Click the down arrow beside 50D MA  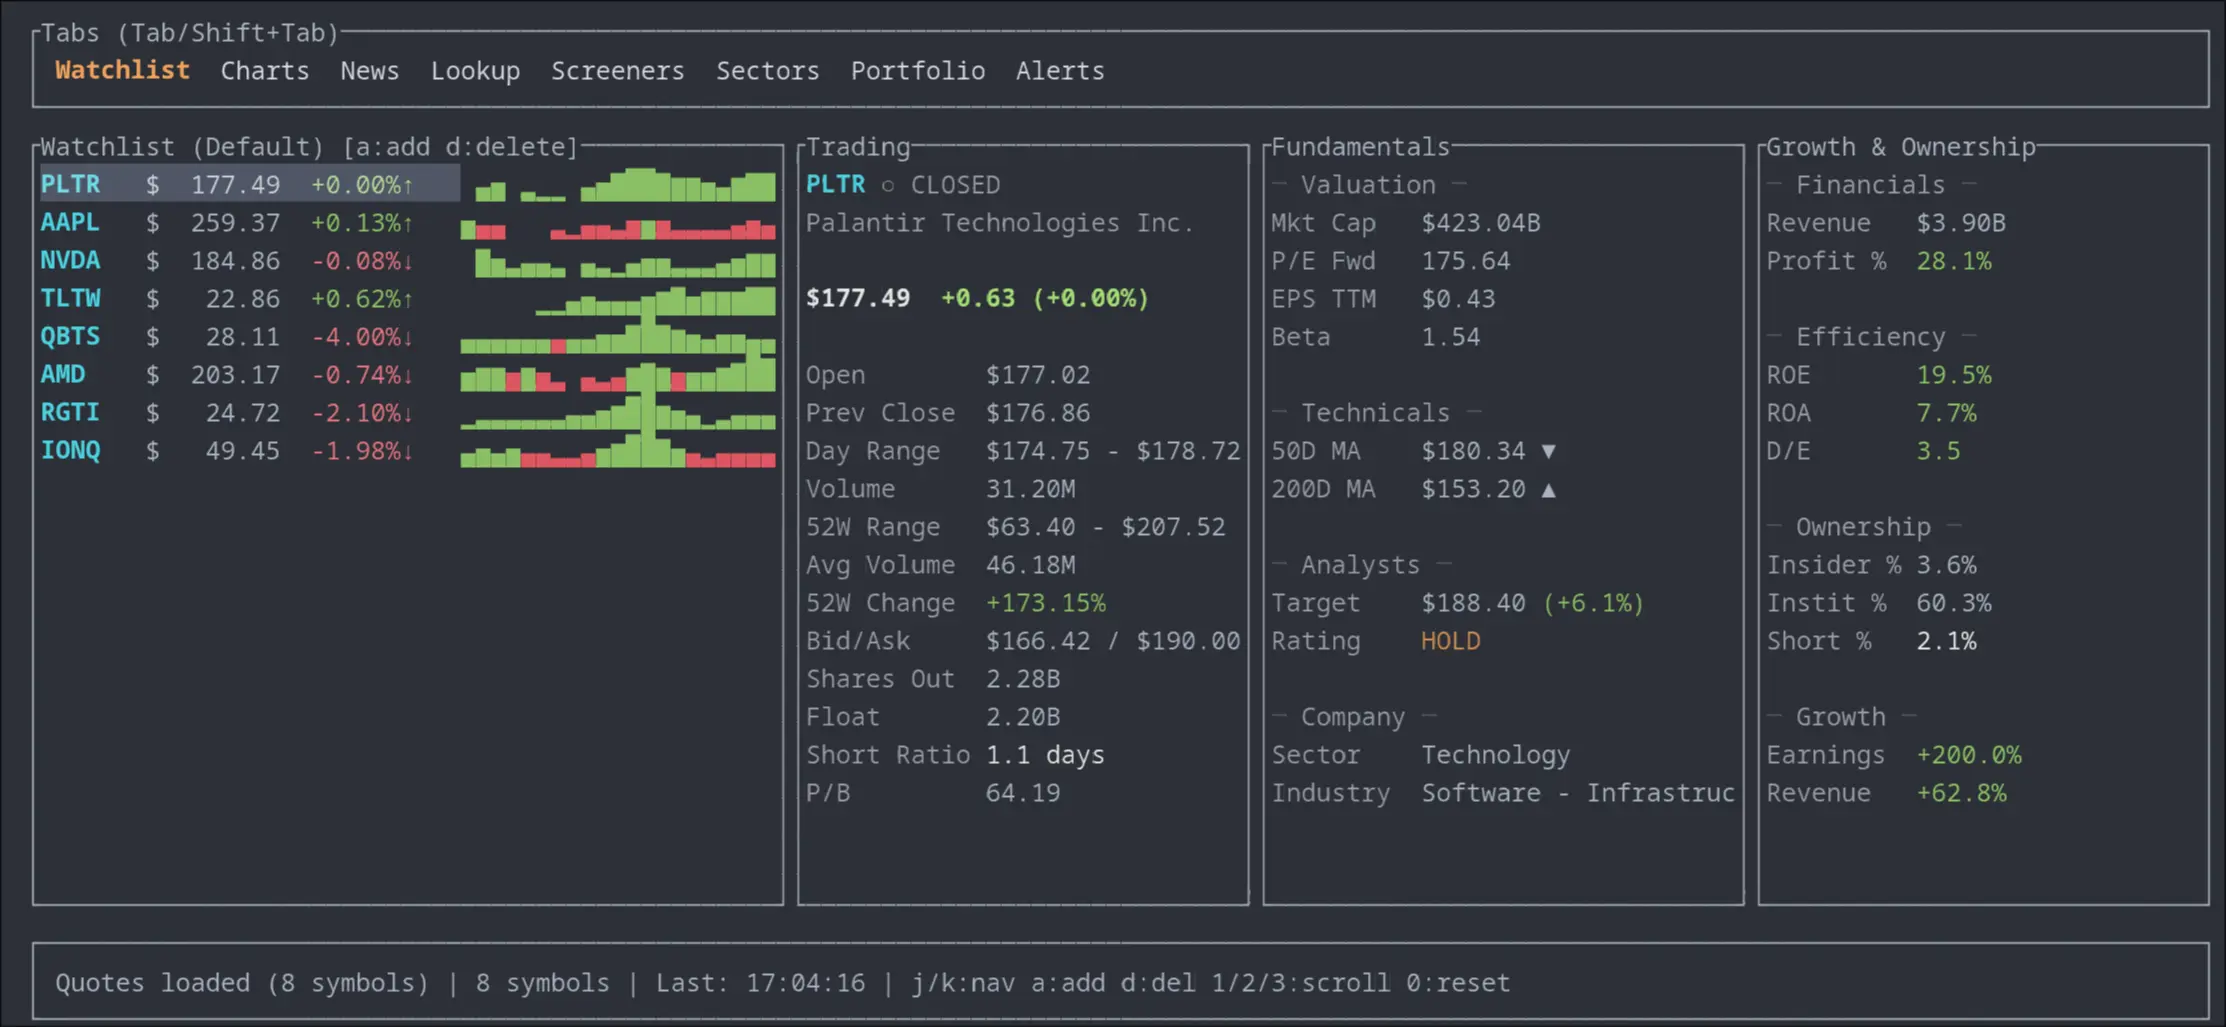pos(1550,451)
